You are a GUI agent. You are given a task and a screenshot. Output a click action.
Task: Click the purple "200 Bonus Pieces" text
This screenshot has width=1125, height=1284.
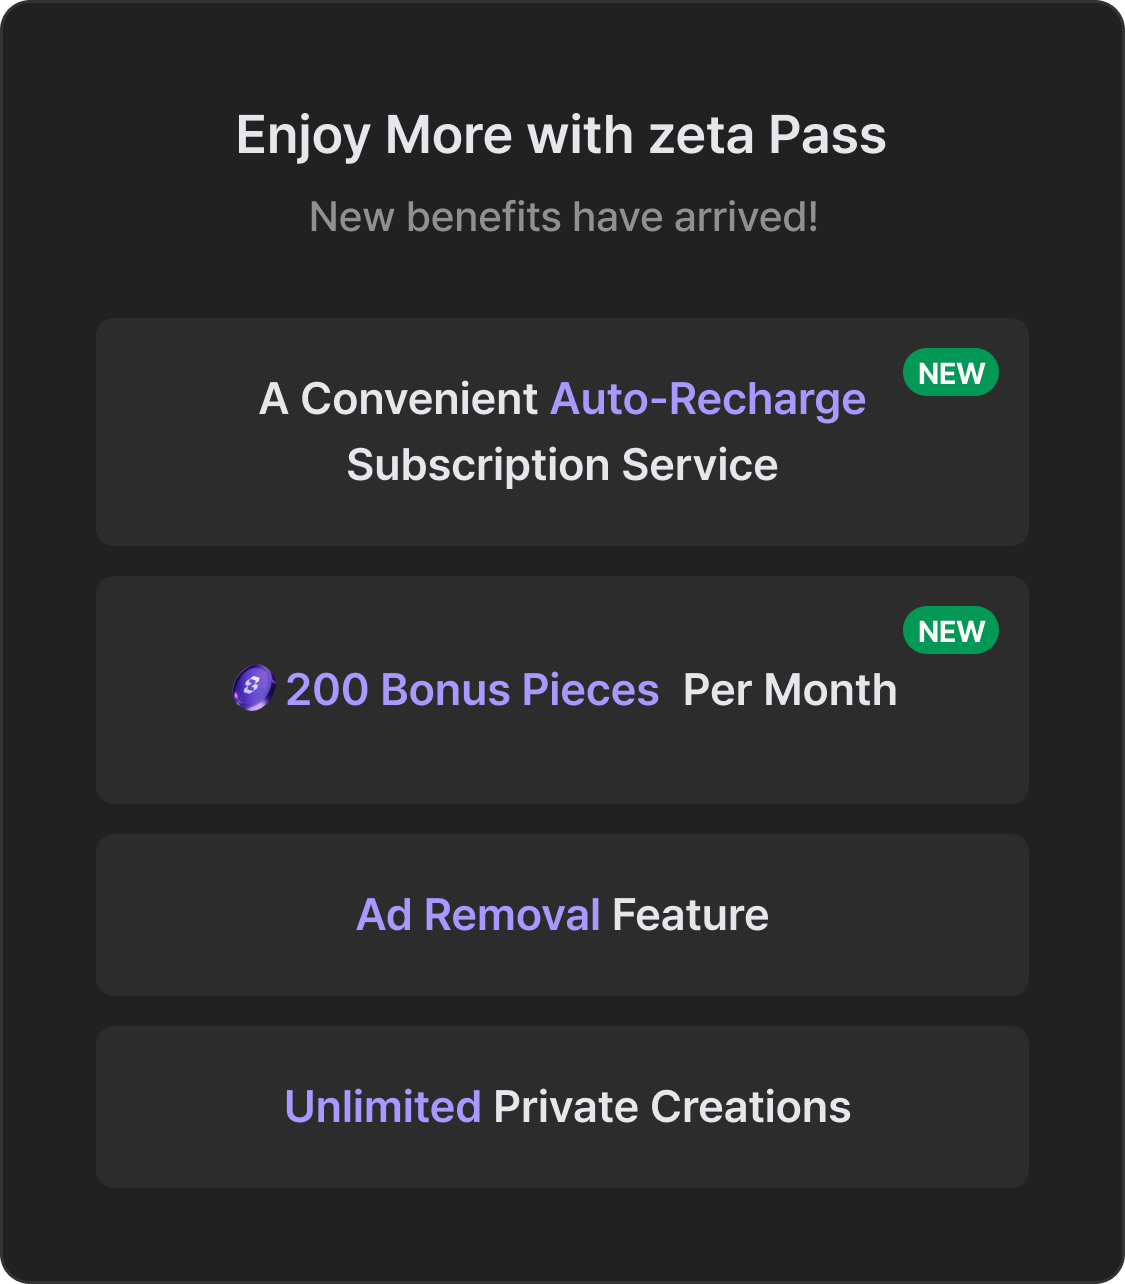(472, 690)
